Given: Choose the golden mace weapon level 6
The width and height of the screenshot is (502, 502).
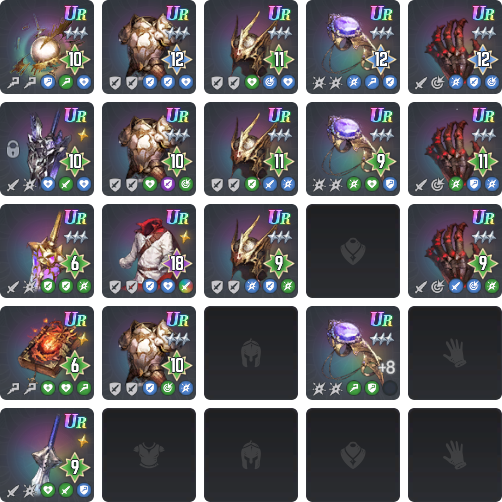Looking at the screenshot, I should click(x=47, y=251).
